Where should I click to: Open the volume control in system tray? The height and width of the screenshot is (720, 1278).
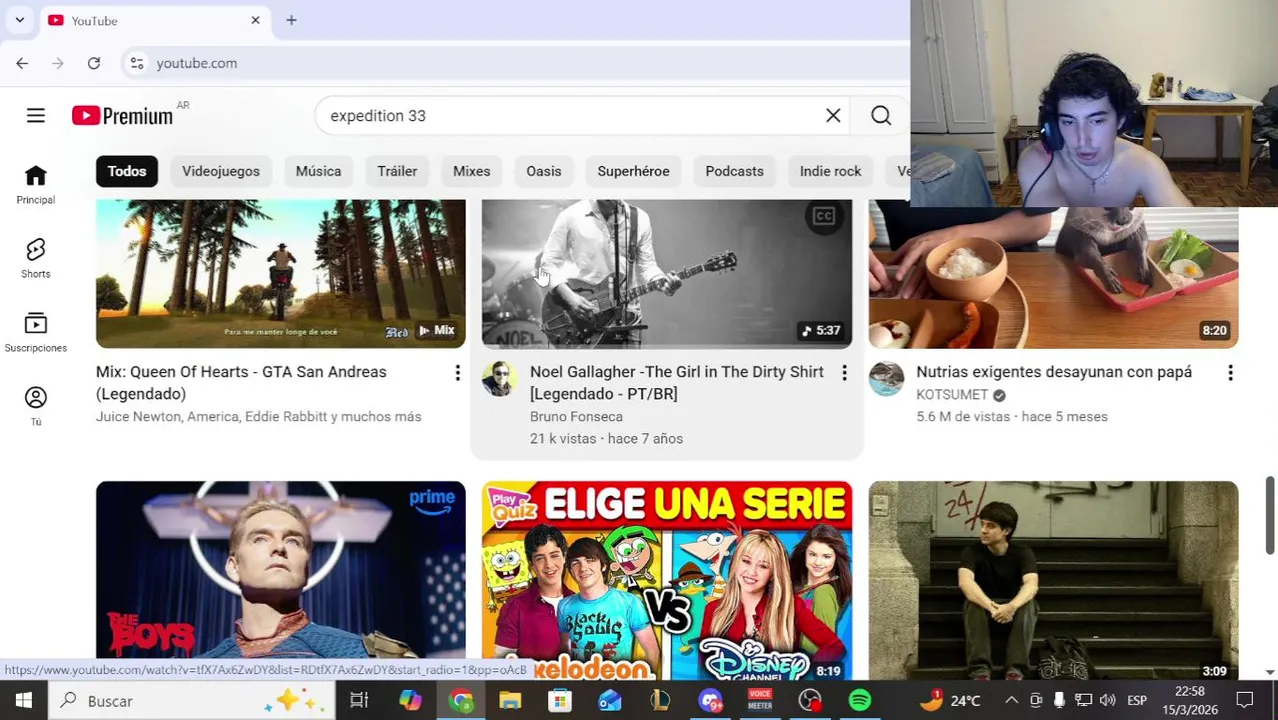1107,700
